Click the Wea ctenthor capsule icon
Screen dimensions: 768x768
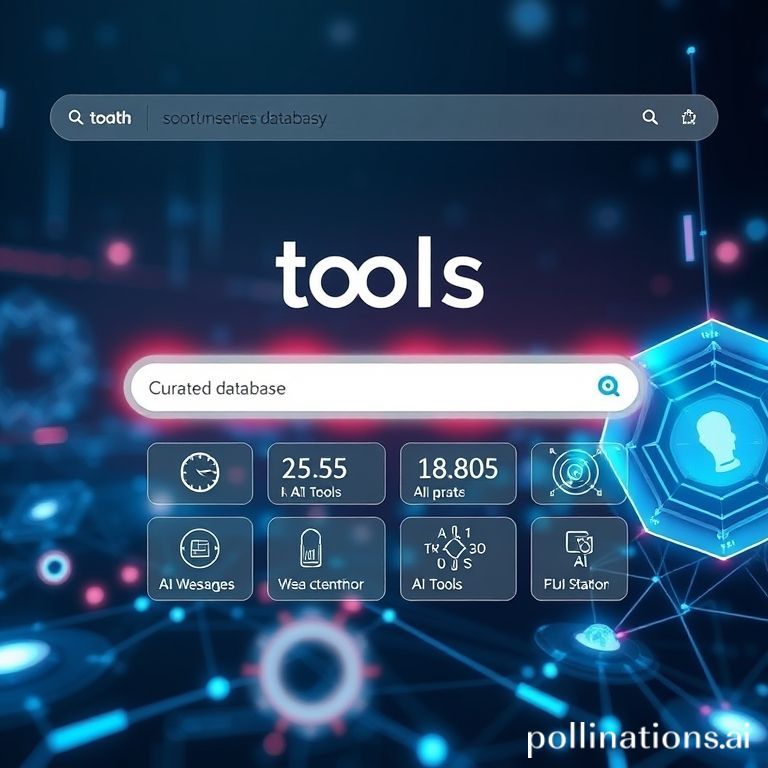pos(310,549)
